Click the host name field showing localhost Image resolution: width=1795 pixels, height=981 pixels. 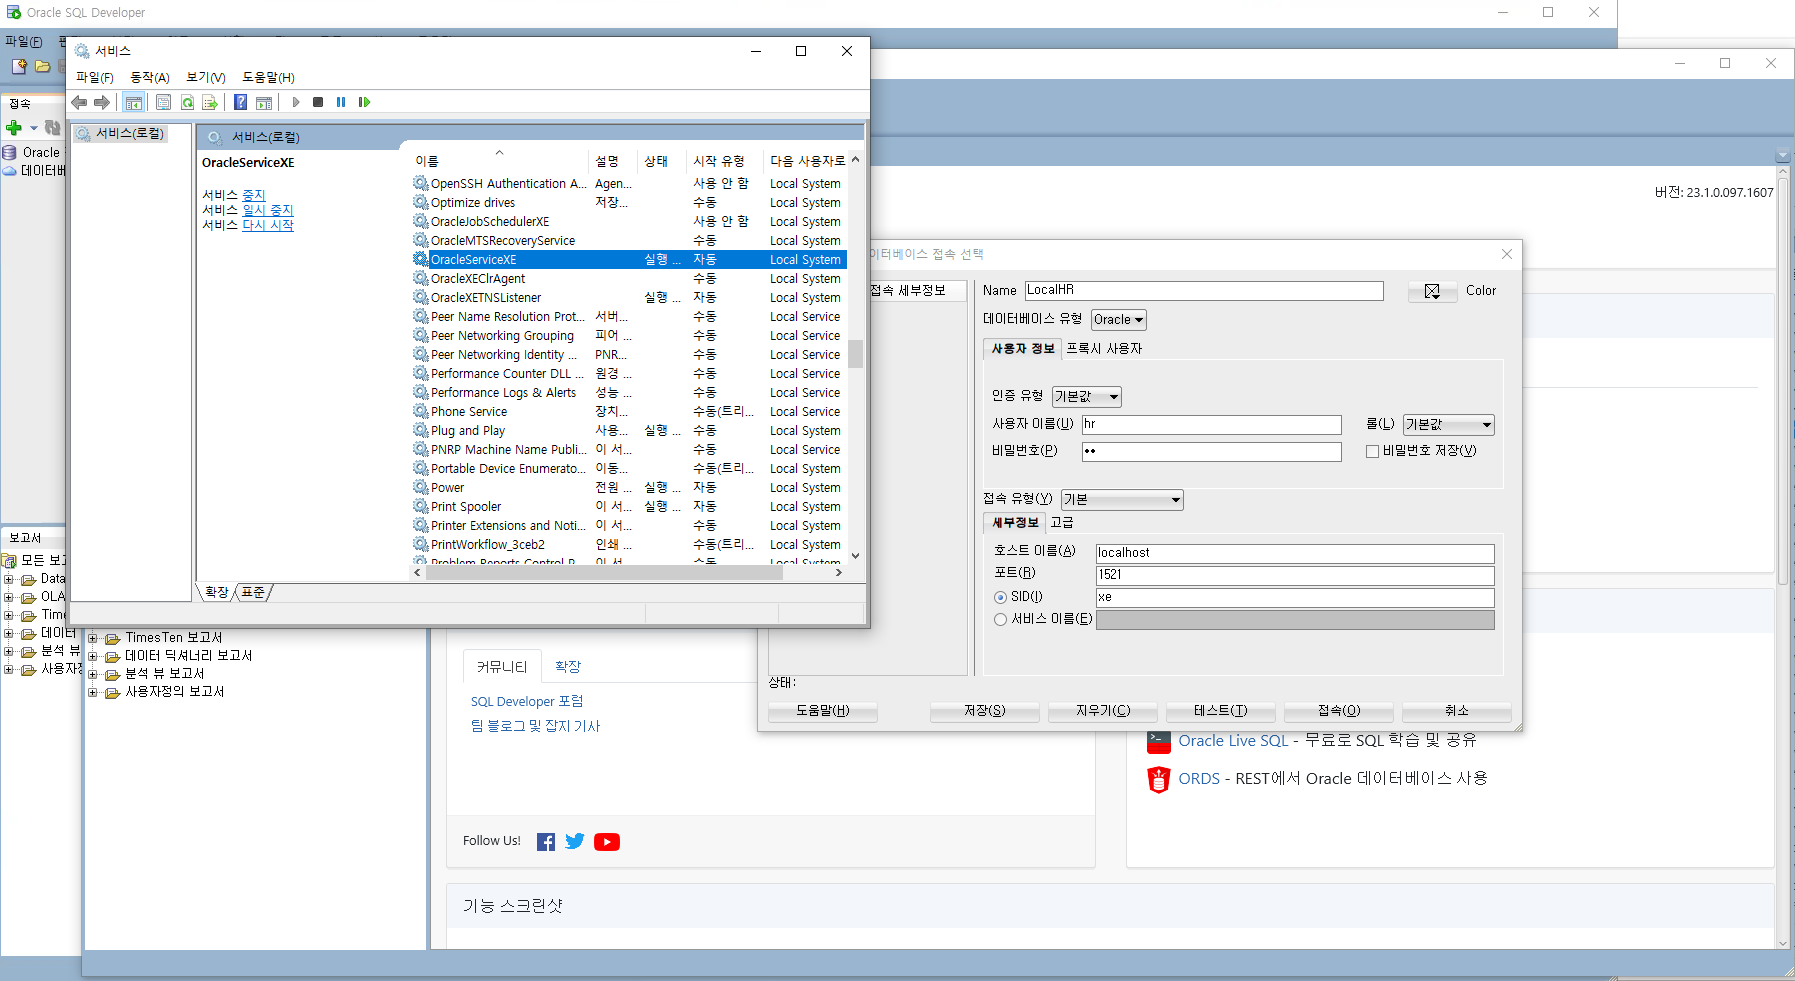point(1295,553)
